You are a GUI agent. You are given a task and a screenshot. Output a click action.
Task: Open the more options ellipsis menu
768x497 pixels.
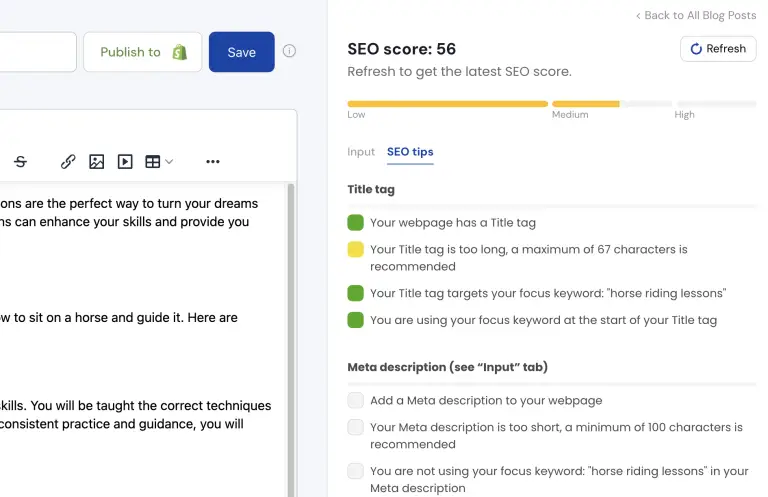point(213,162)
